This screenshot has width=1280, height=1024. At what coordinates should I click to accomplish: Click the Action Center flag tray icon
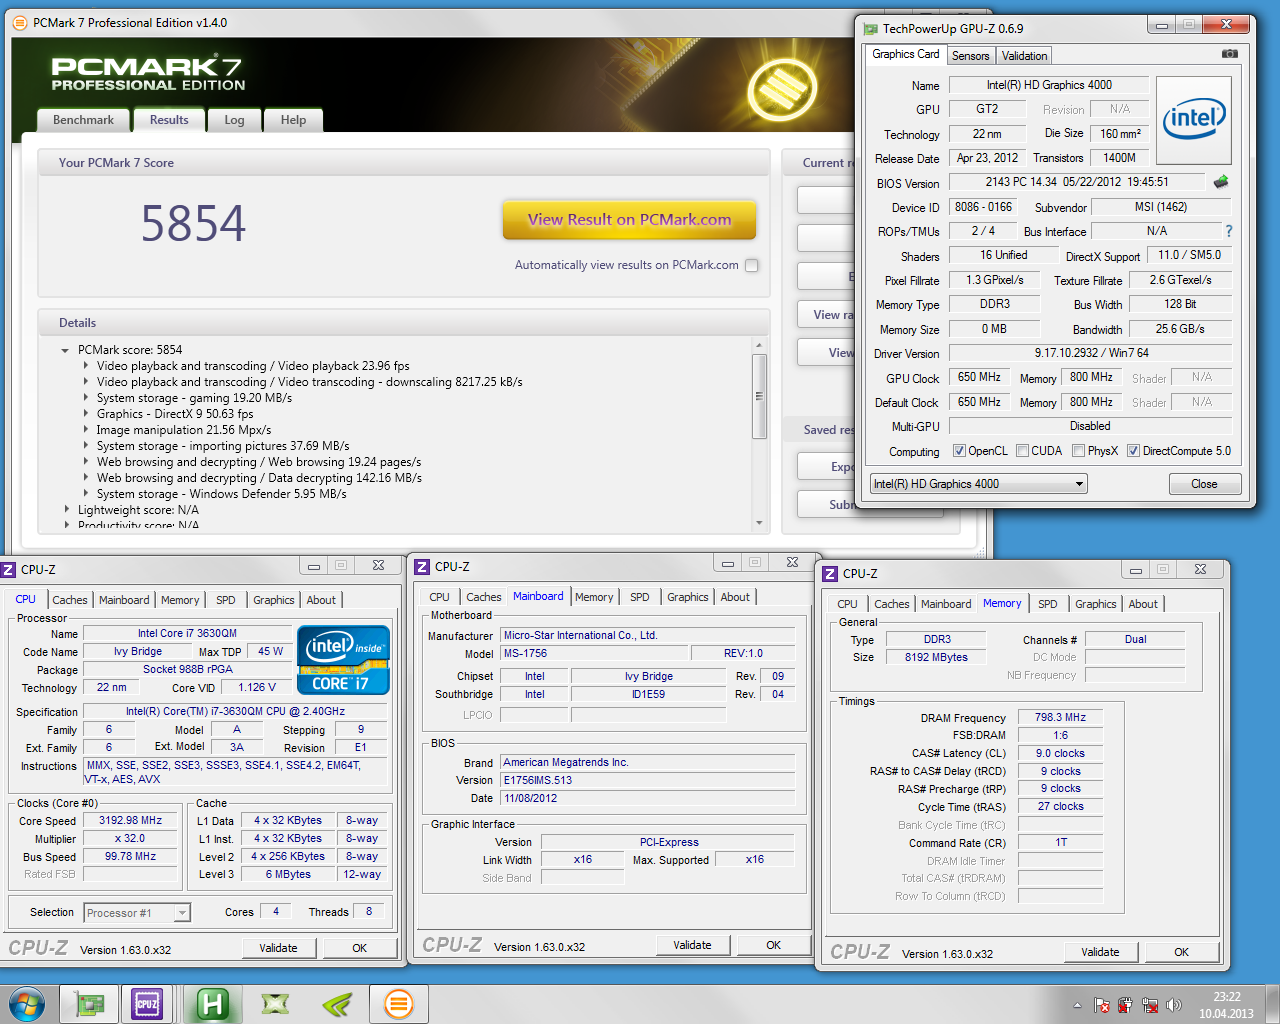pos(1102,1005)
